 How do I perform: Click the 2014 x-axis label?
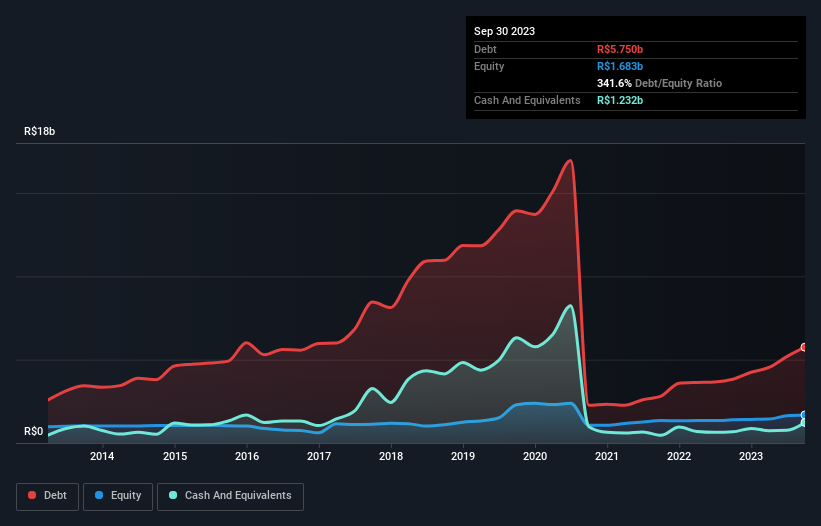(x=102, y=456)
